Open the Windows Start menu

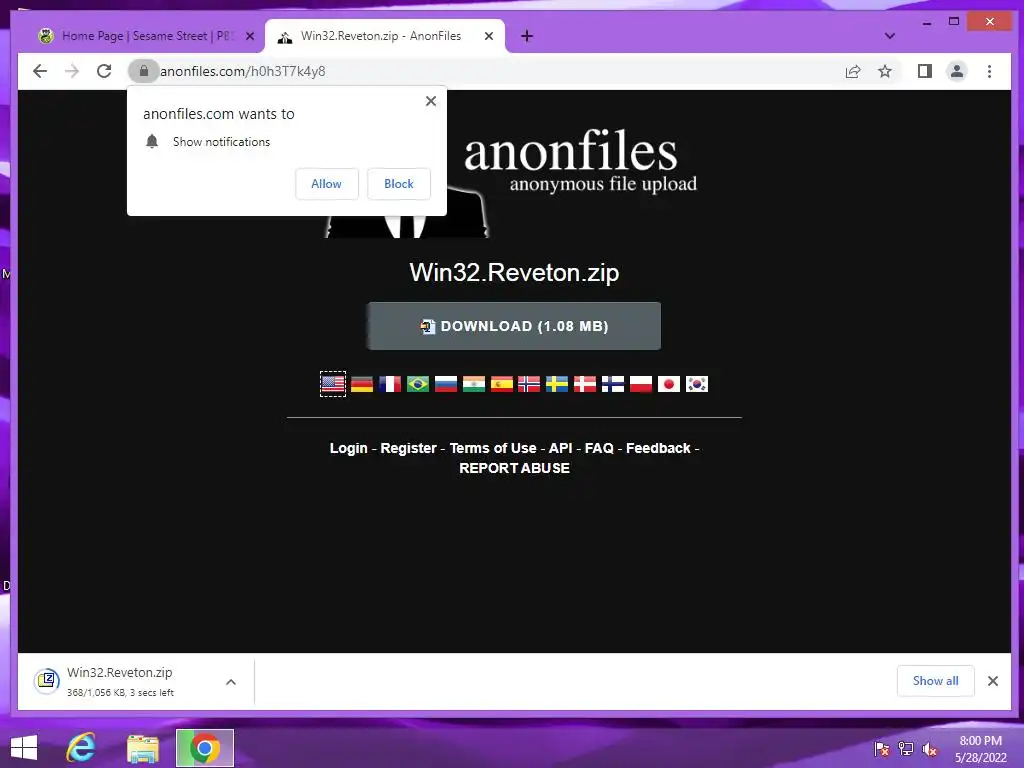(x=24, y=748)
